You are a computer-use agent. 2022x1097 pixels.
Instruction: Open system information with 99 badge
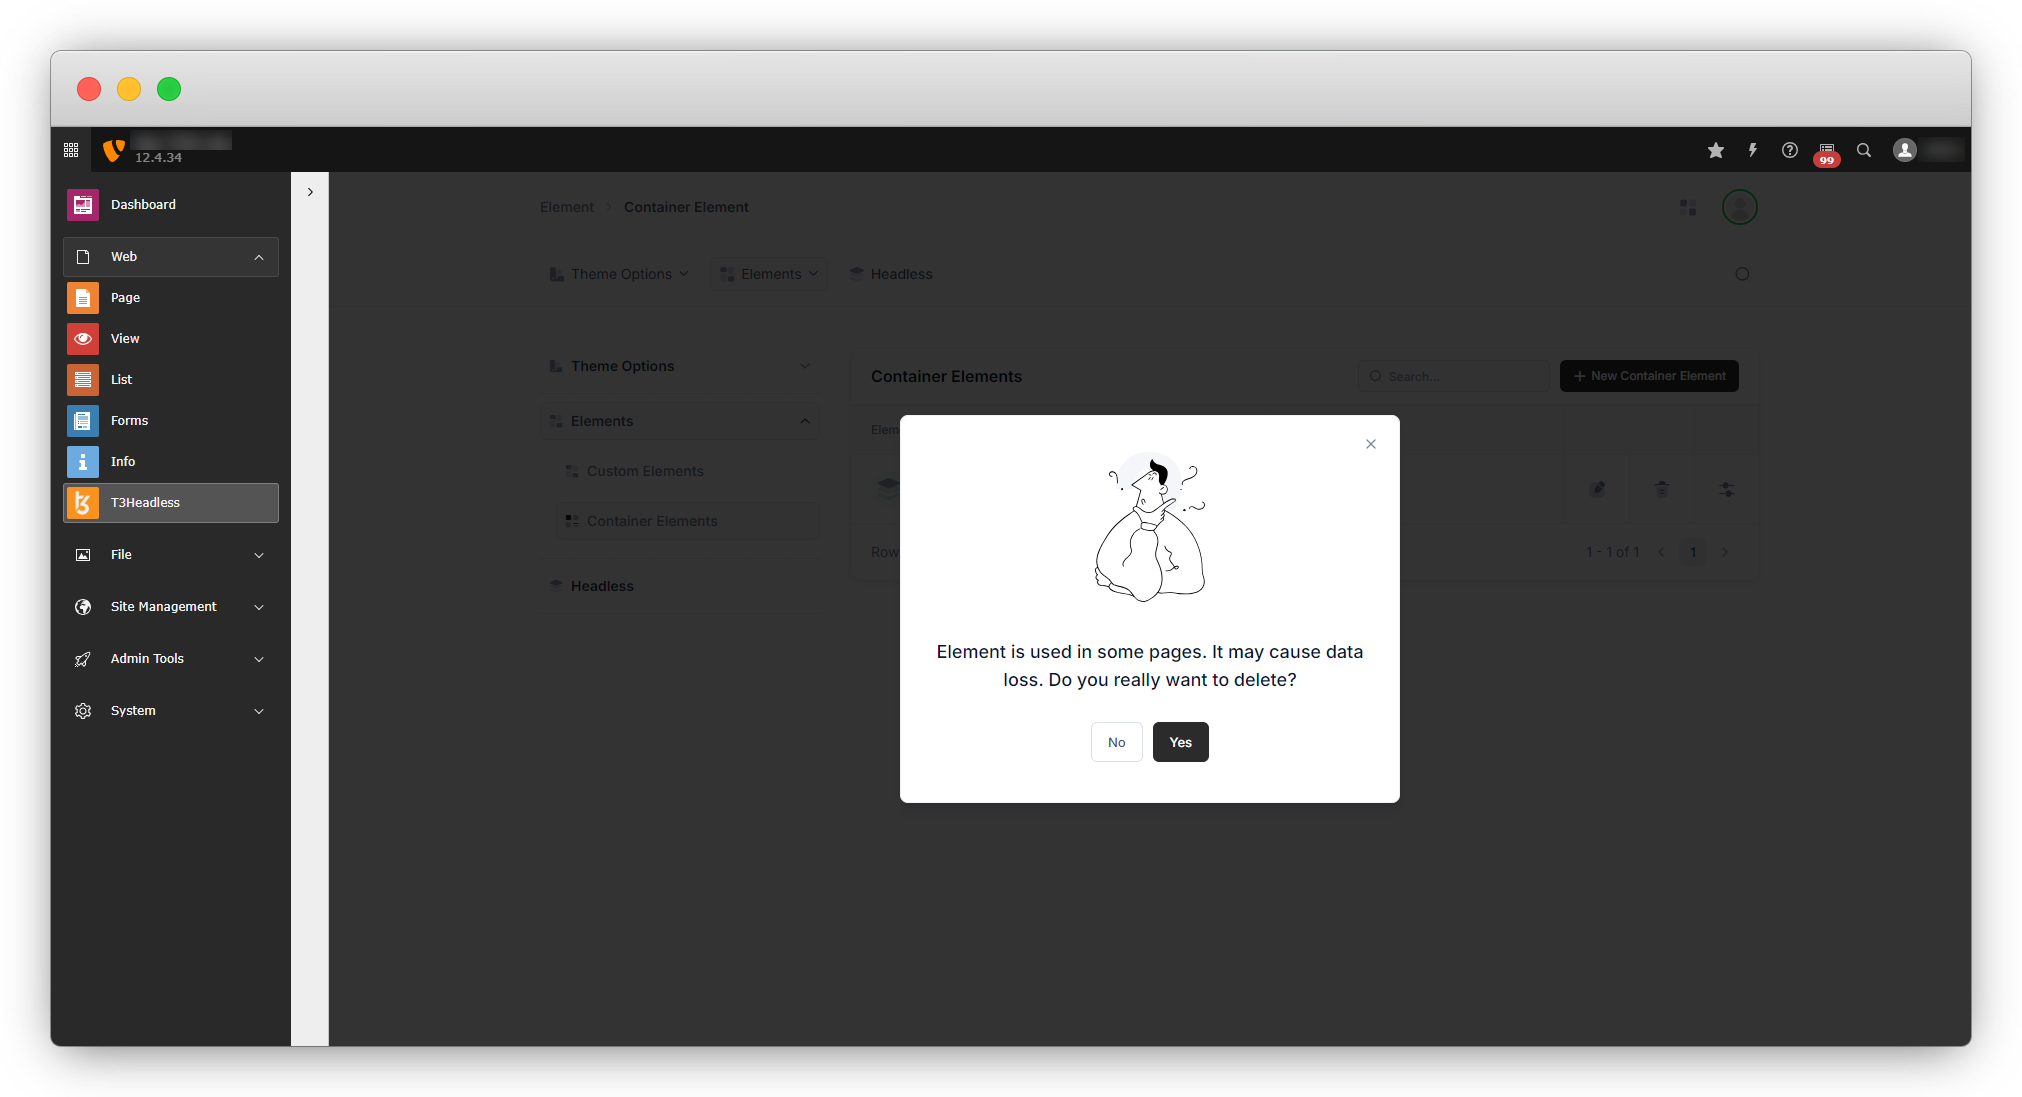coord(1827,152)
